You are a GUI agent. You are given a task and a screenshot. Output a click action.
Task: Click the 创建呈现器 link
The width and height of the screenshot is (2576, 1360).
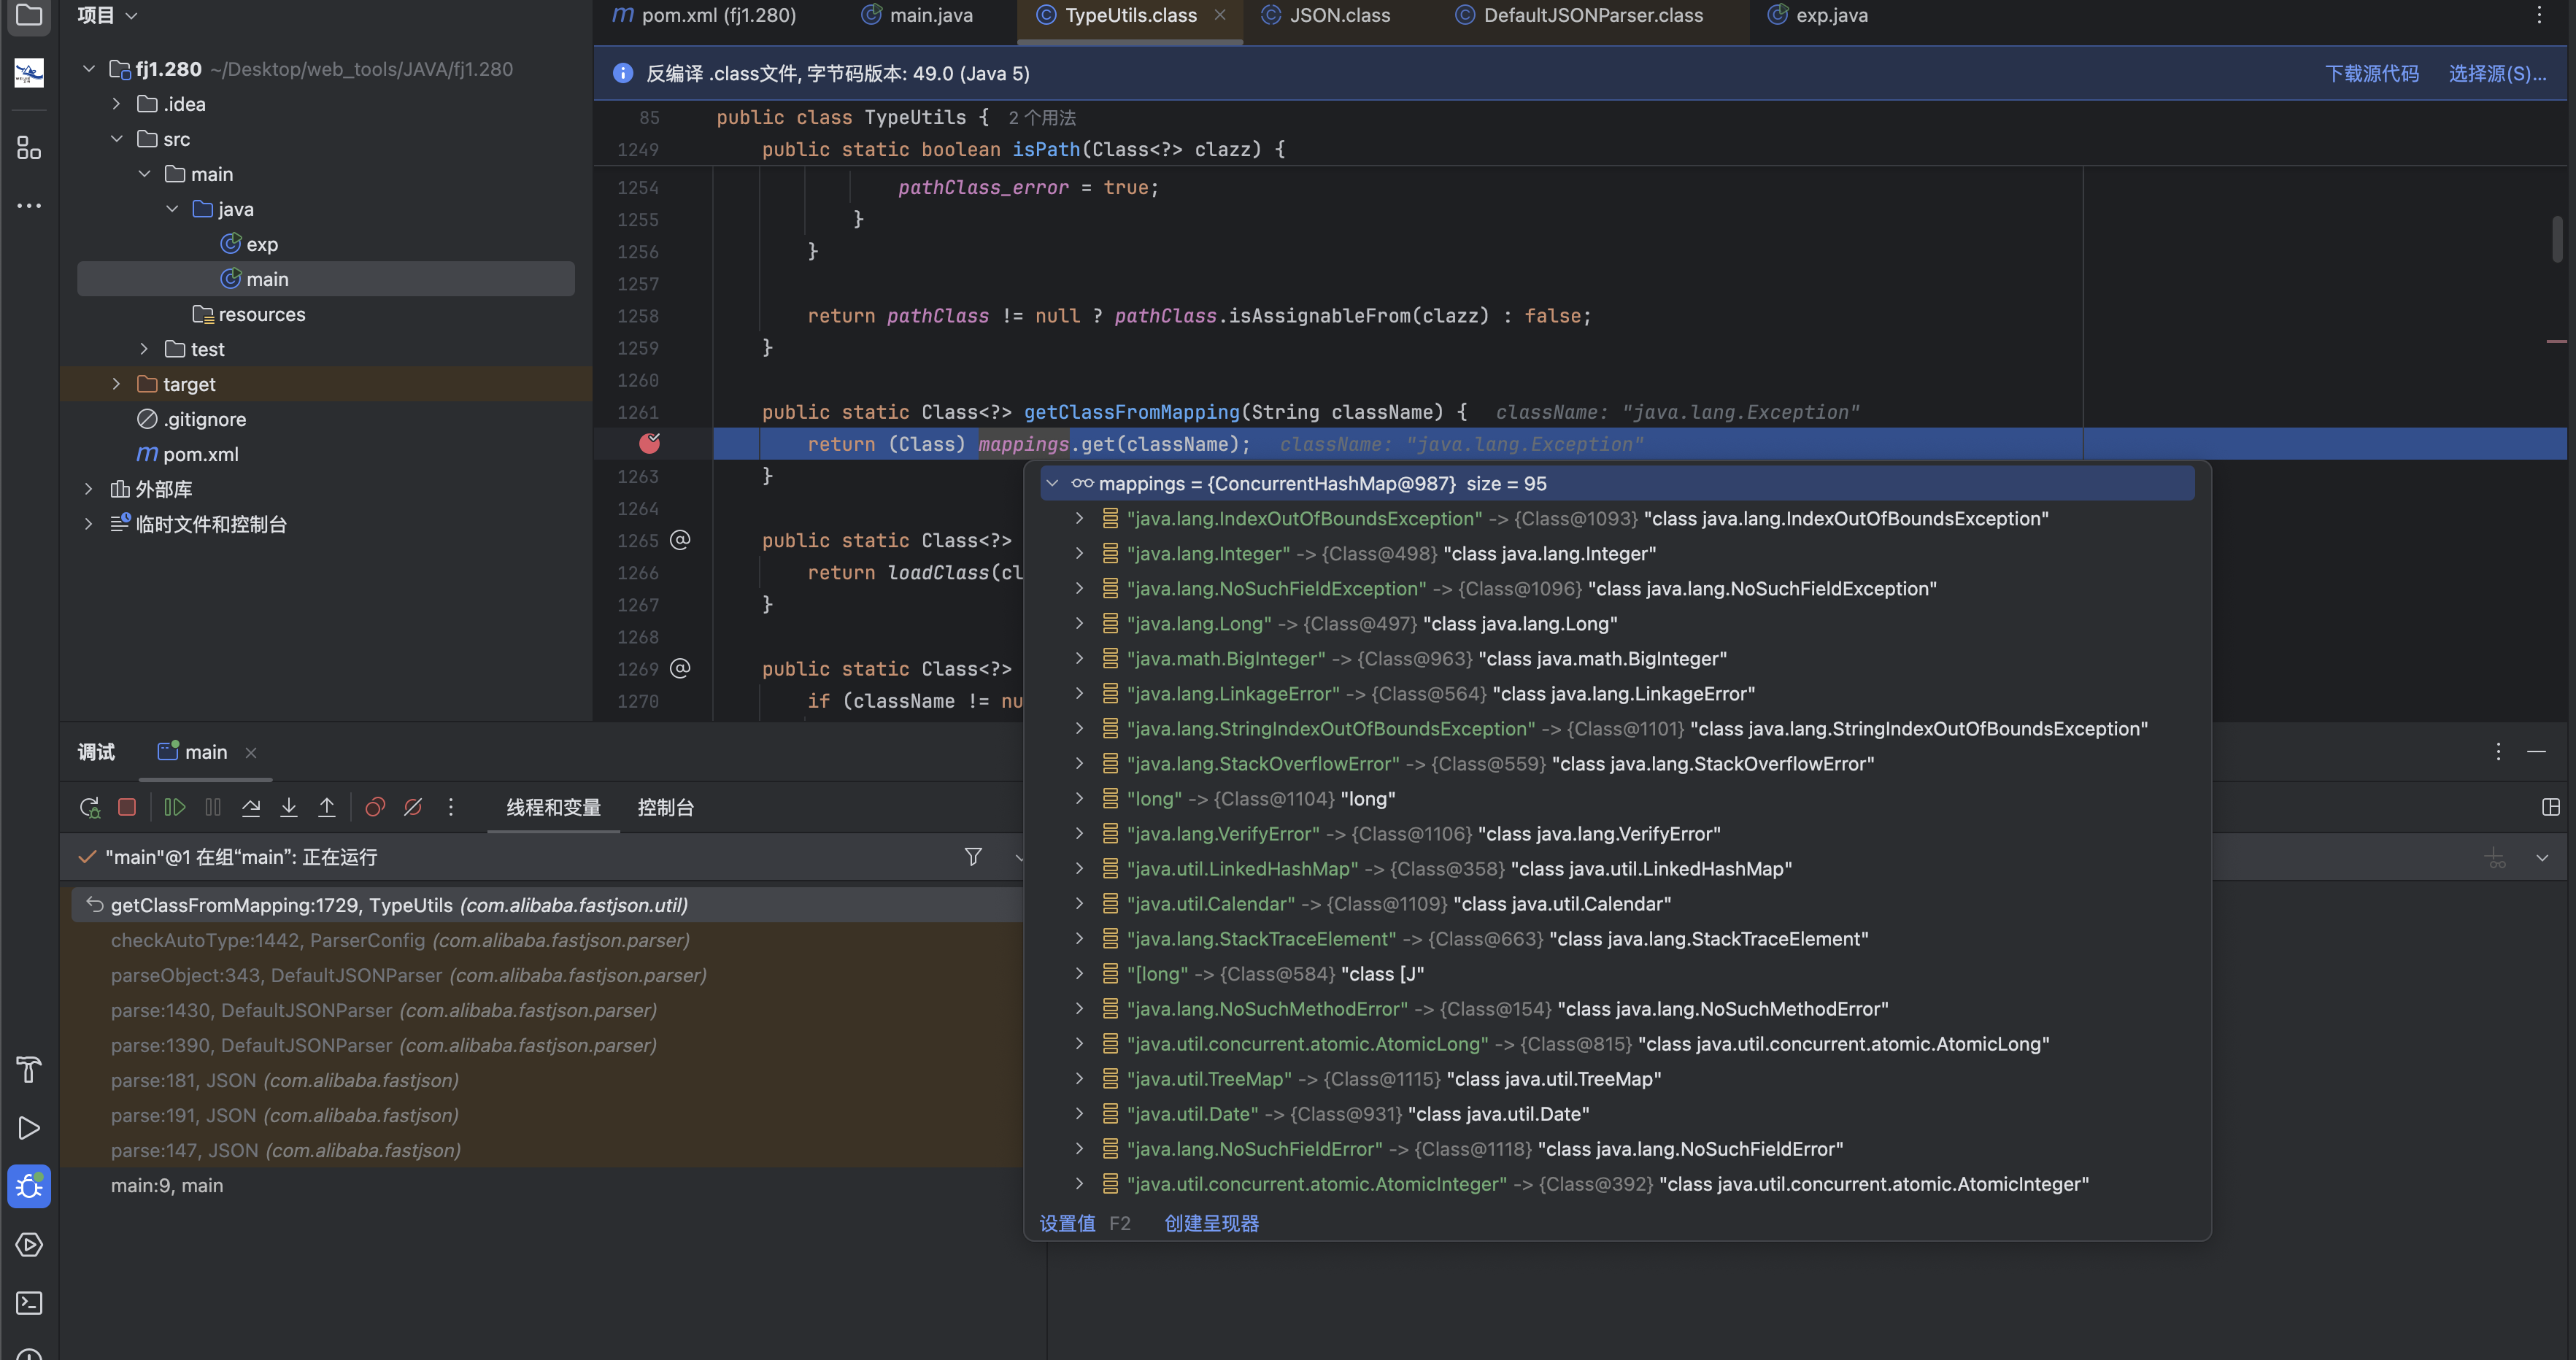pos(1212,1224)
